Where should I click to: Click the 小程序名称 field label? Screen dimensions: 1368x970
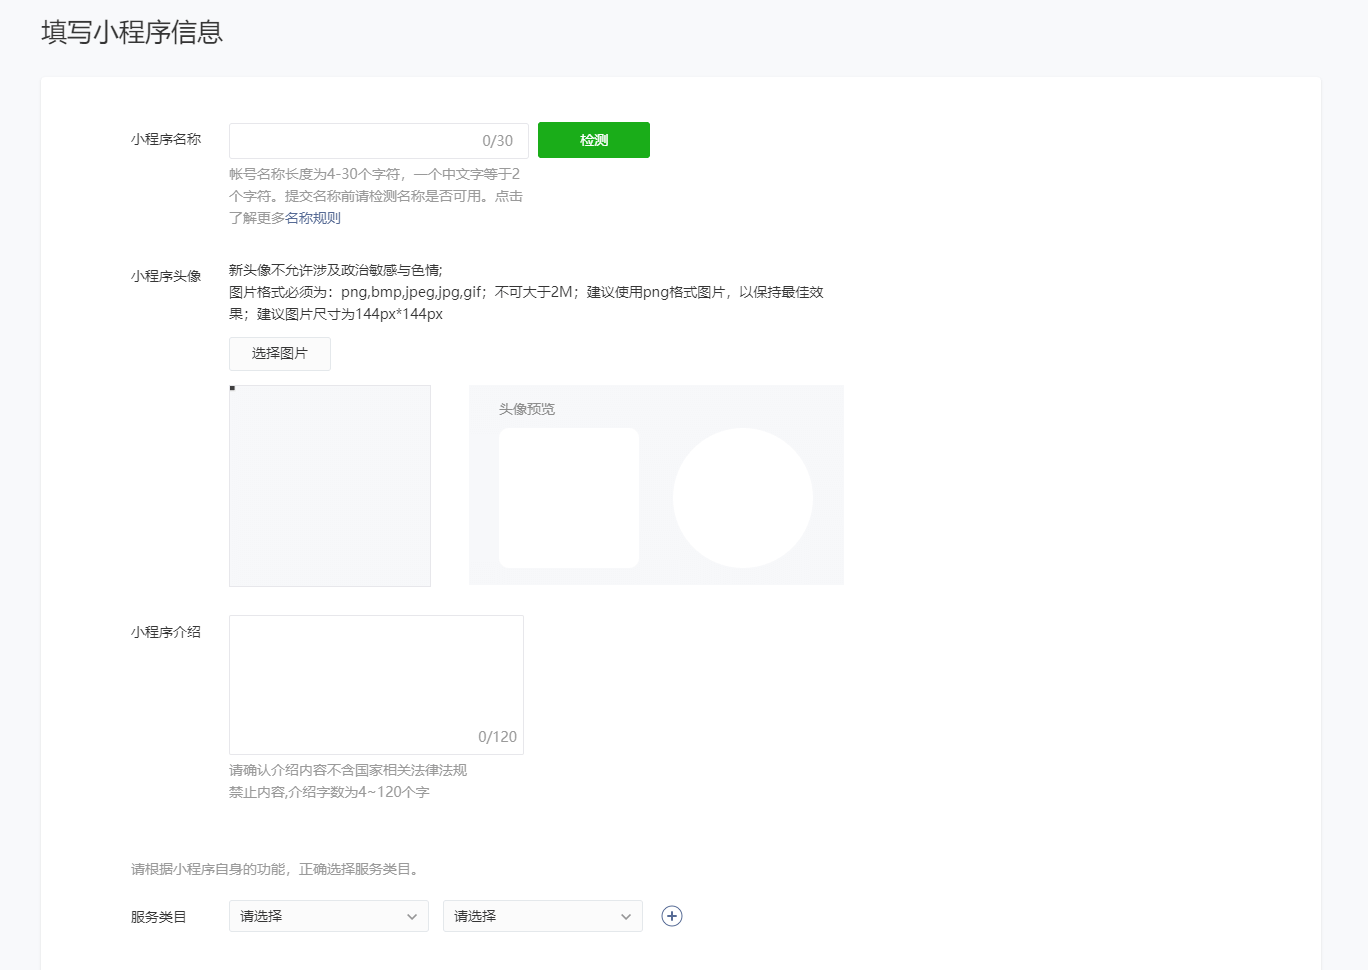(x=166, y=140)
